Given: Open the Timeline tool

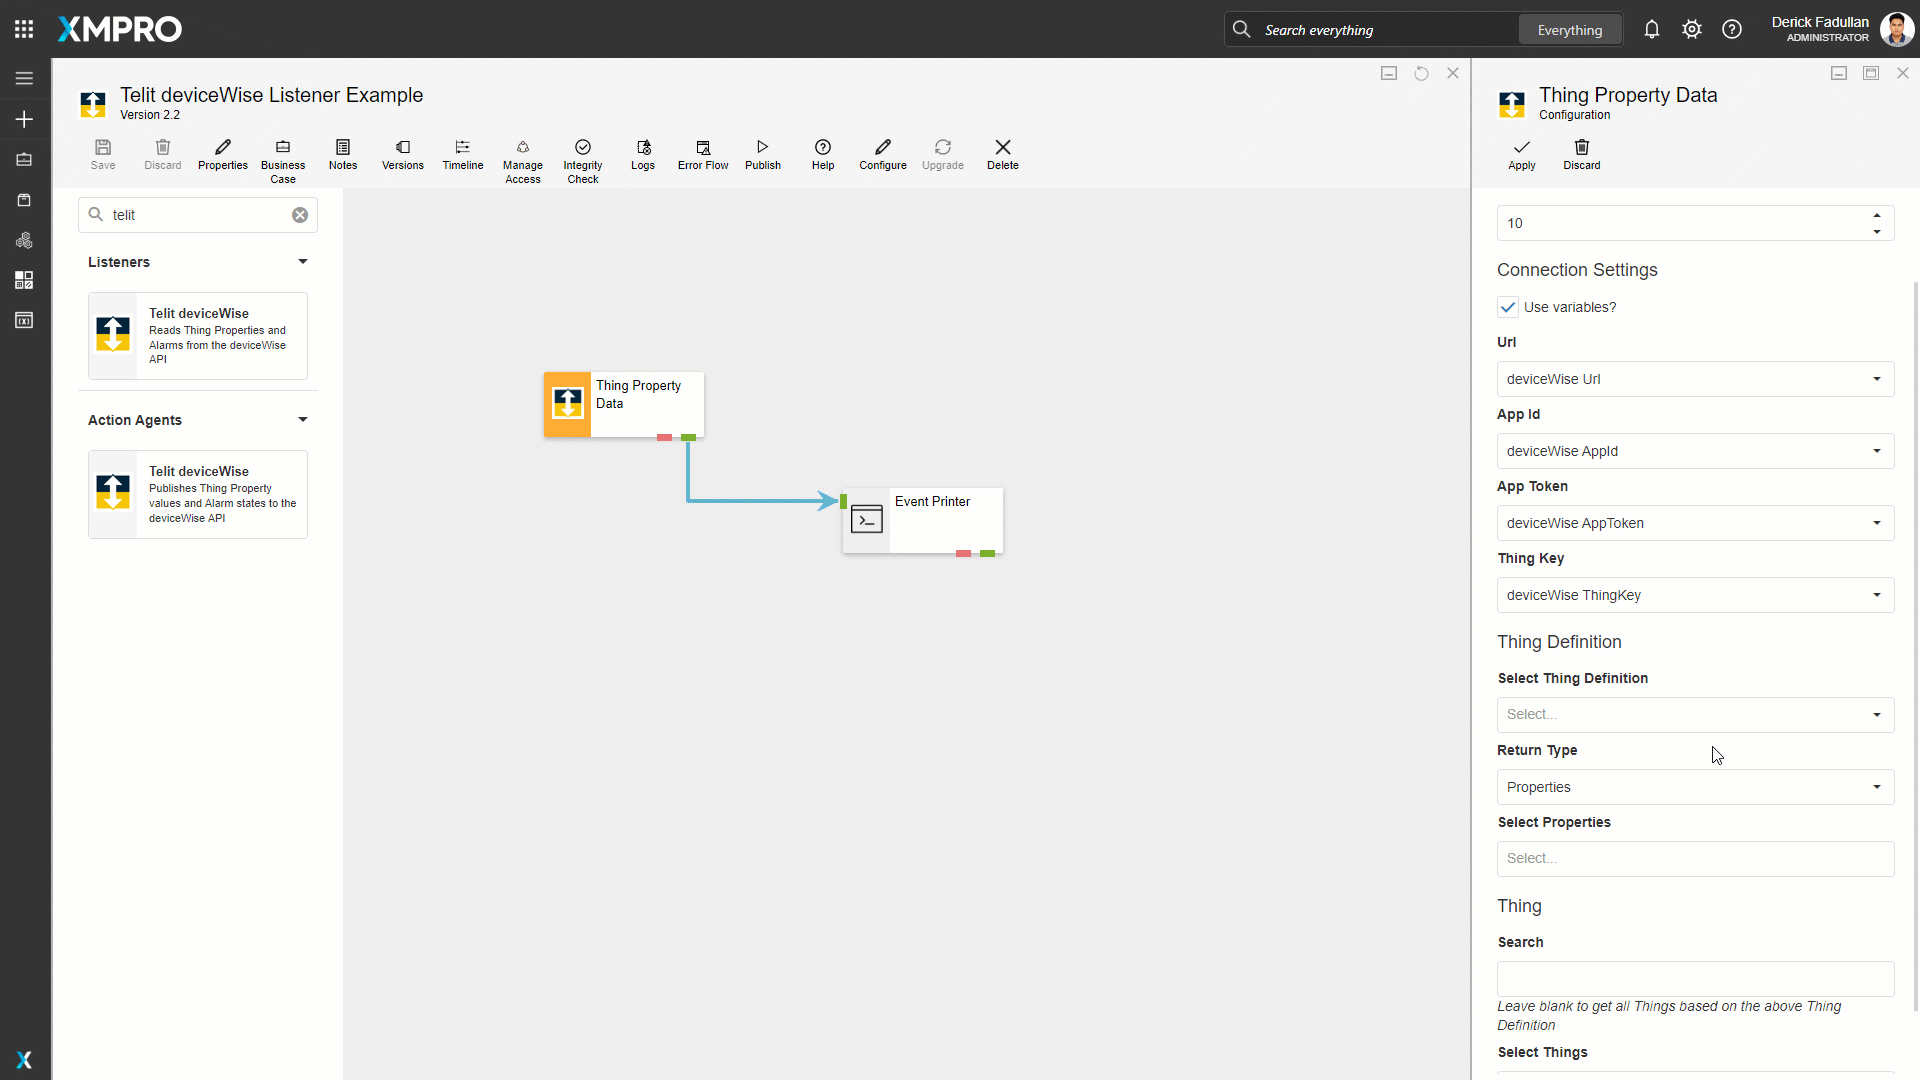Looking at the screenshot, I should coord(462,155).
